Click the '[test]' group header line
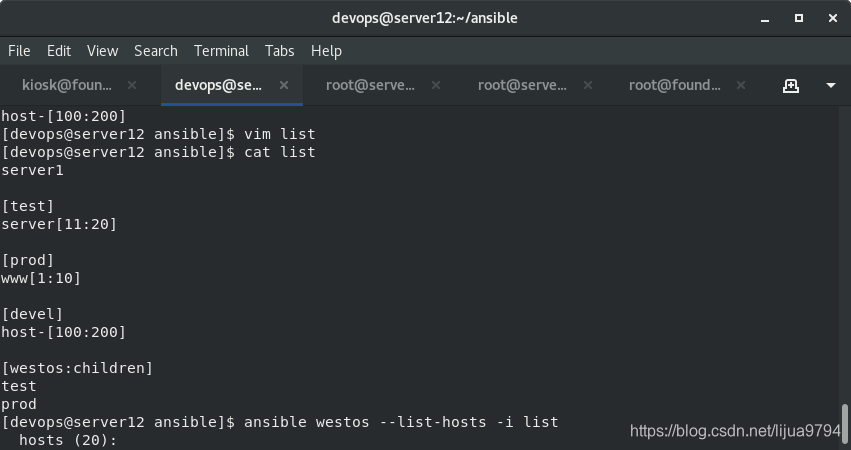The width and height of the screenshot is (851, 450). tap(28, 206)
